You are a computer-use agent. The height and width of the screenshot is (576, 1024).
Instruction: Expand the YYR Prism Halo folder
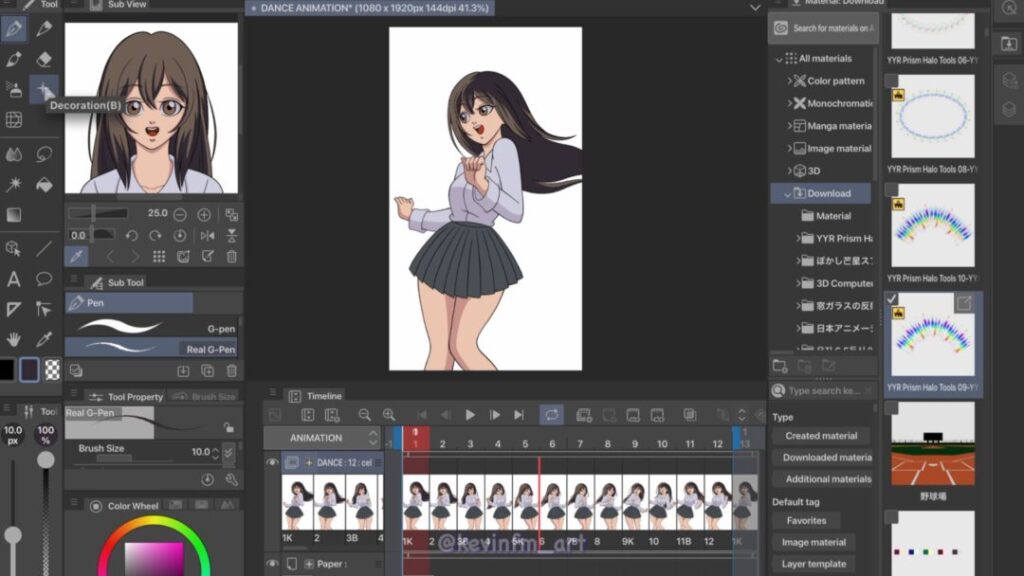click(797, 238)
